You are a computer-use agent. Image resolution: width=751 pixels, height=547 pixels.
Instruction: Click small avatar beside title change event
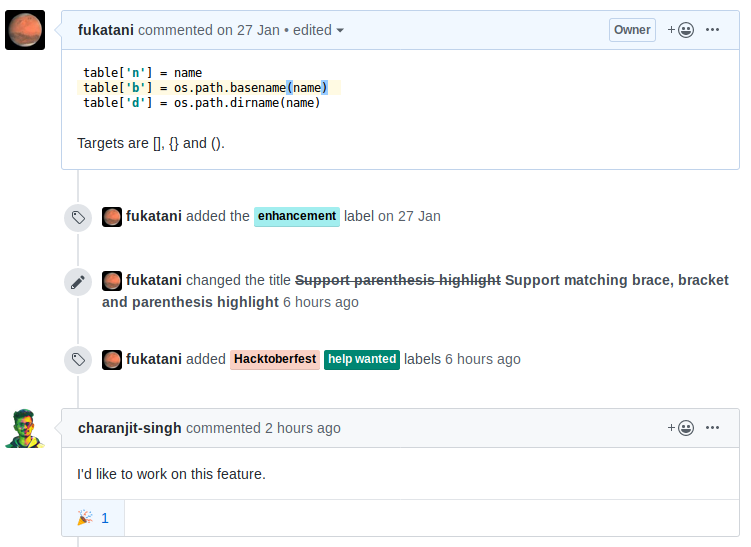112,280
